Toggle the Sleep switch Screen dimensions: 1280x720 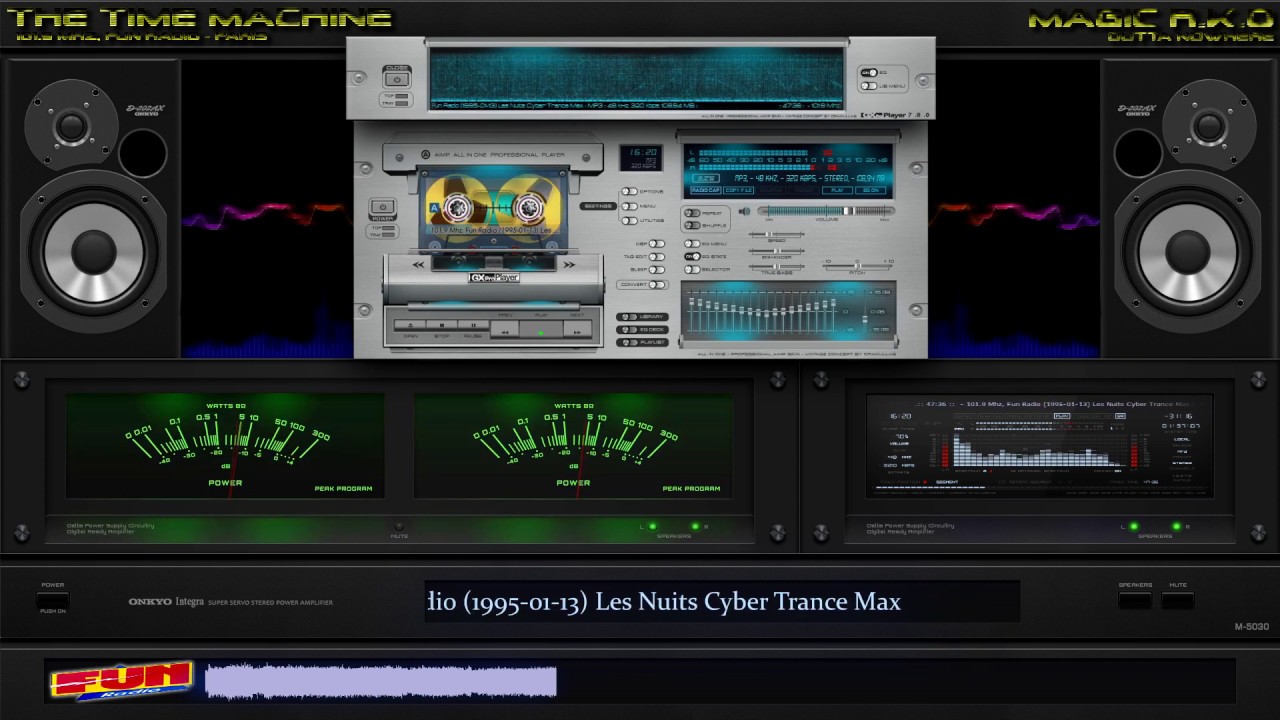click(656, 270)
